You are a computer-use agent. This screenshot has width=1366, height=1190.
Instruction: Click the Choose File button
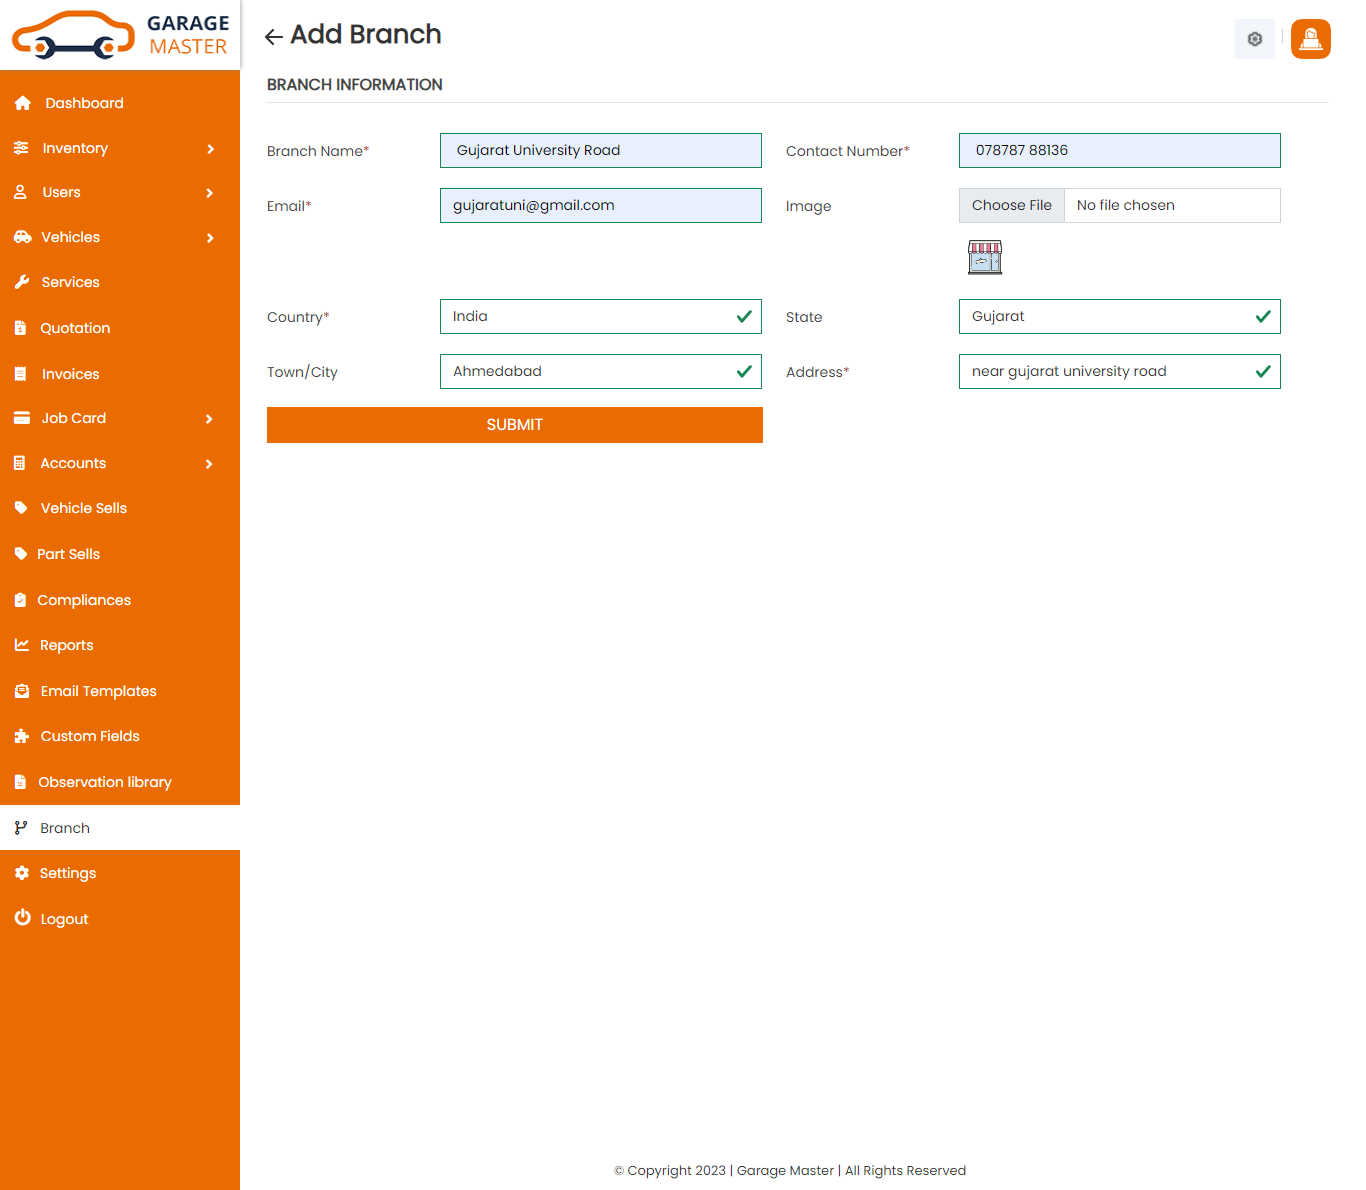coord(1012,206)
